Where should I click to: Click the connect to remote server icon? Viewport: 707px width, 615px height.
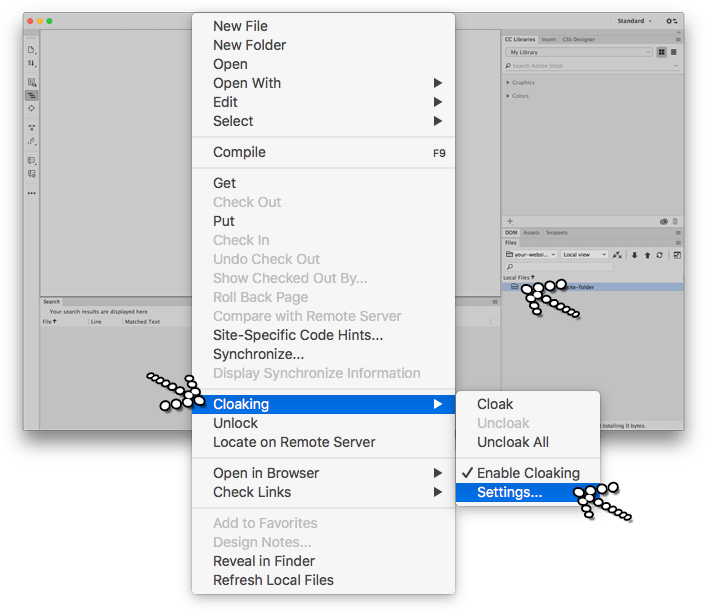(617, 255)
